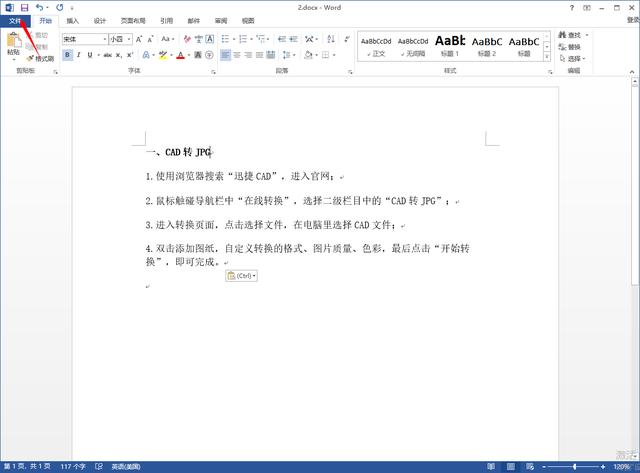
Task: Click the Shrink Font icon
Action: [x=150, y=39]
